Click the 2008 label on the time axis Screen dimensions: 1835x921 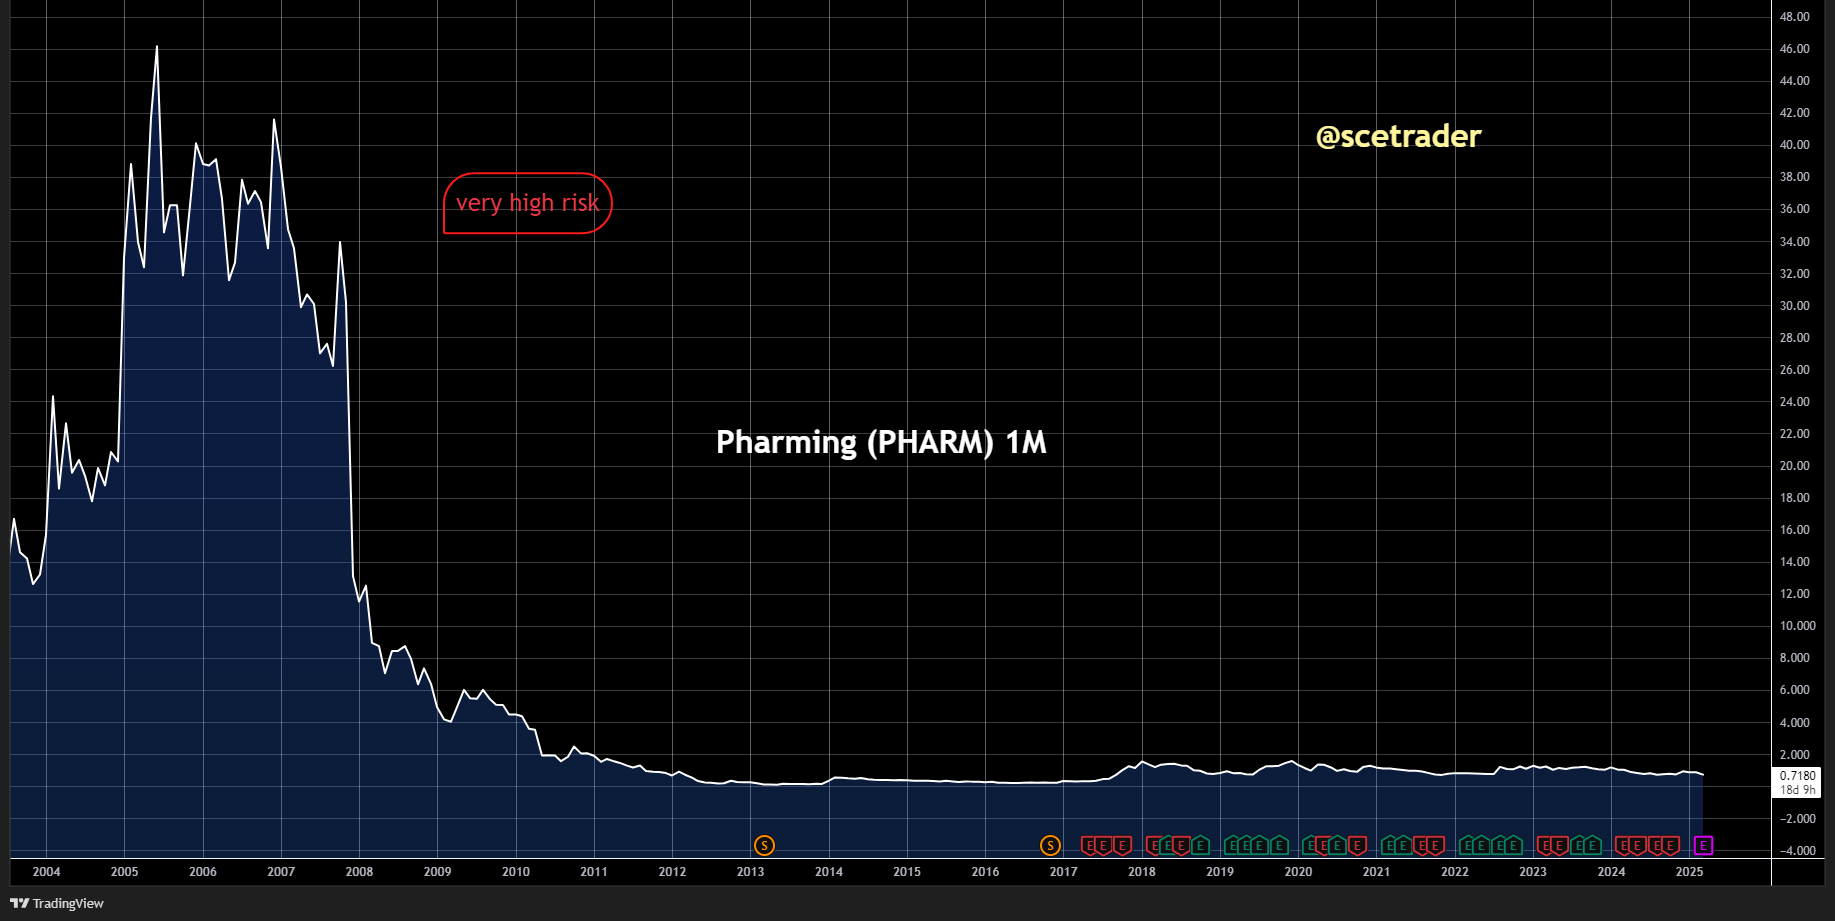pos(359,872)
